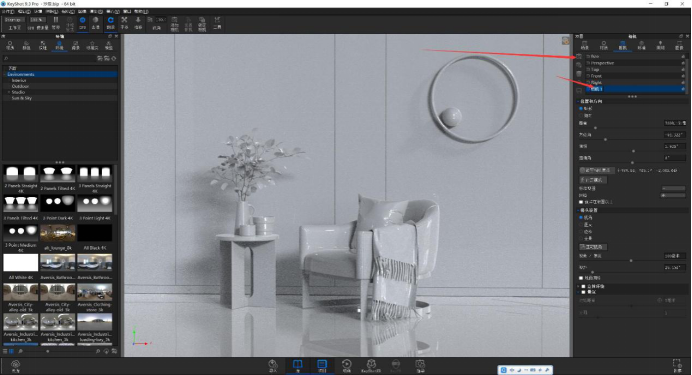Switch to Project Lighting tab
Image resolution: width=692 pixels, height=375 pixels.
click(660, 45)
